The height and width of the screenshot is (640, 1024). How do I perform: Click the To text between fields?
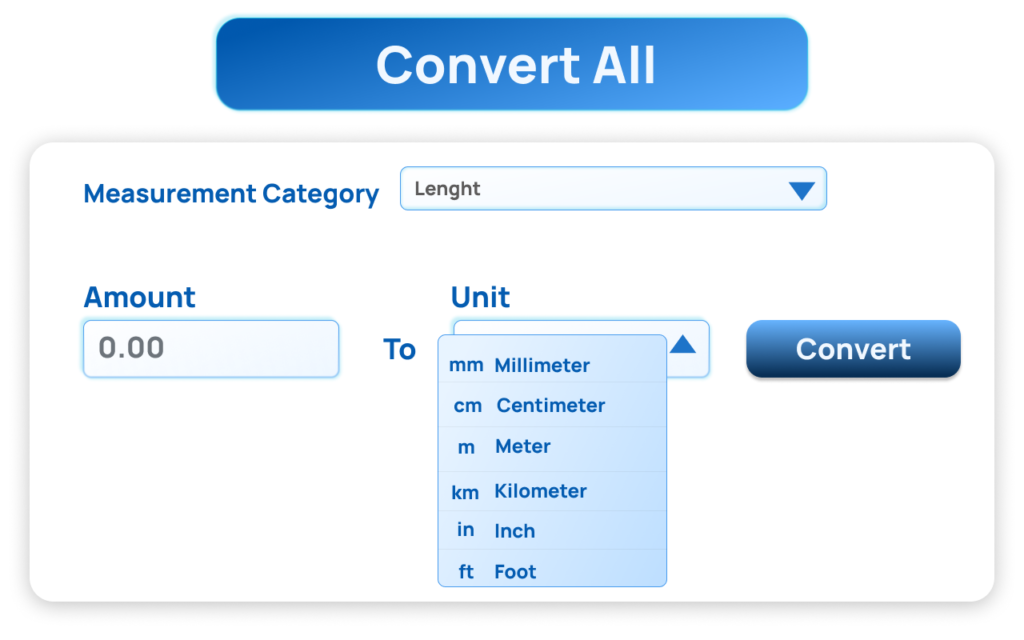pos(399,349)
